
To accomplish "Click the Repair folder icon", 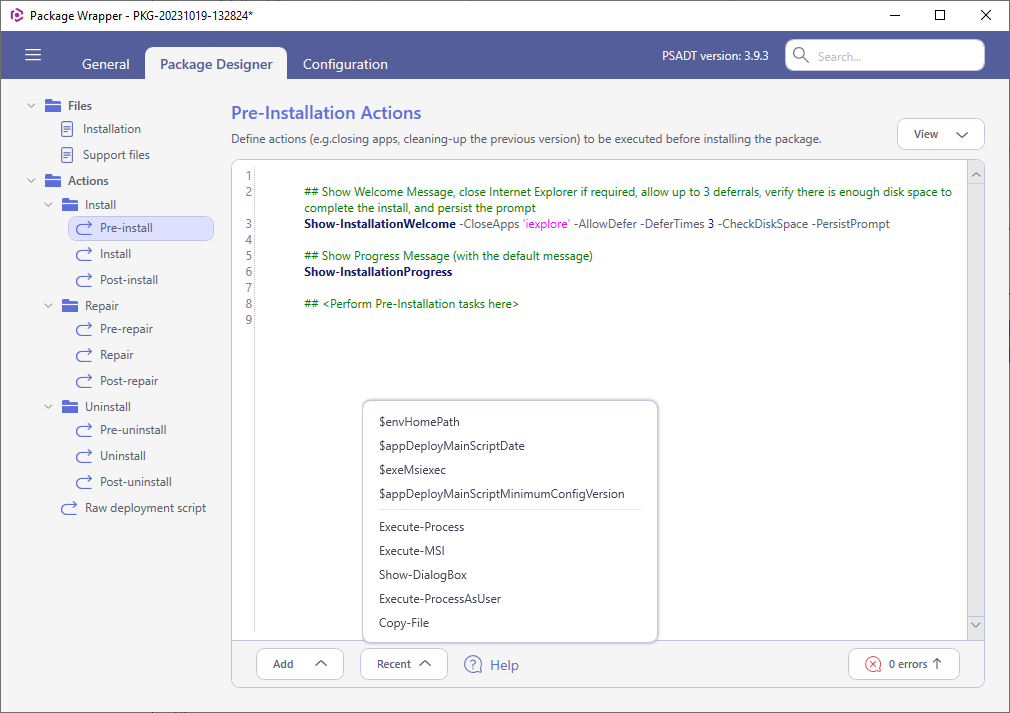I will click(x=70, y=306).
